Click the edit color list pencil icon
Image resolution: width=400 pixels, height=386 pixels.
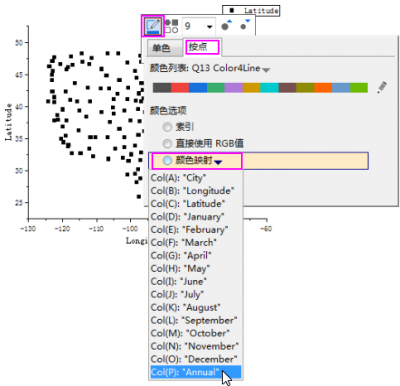[382, 88]
